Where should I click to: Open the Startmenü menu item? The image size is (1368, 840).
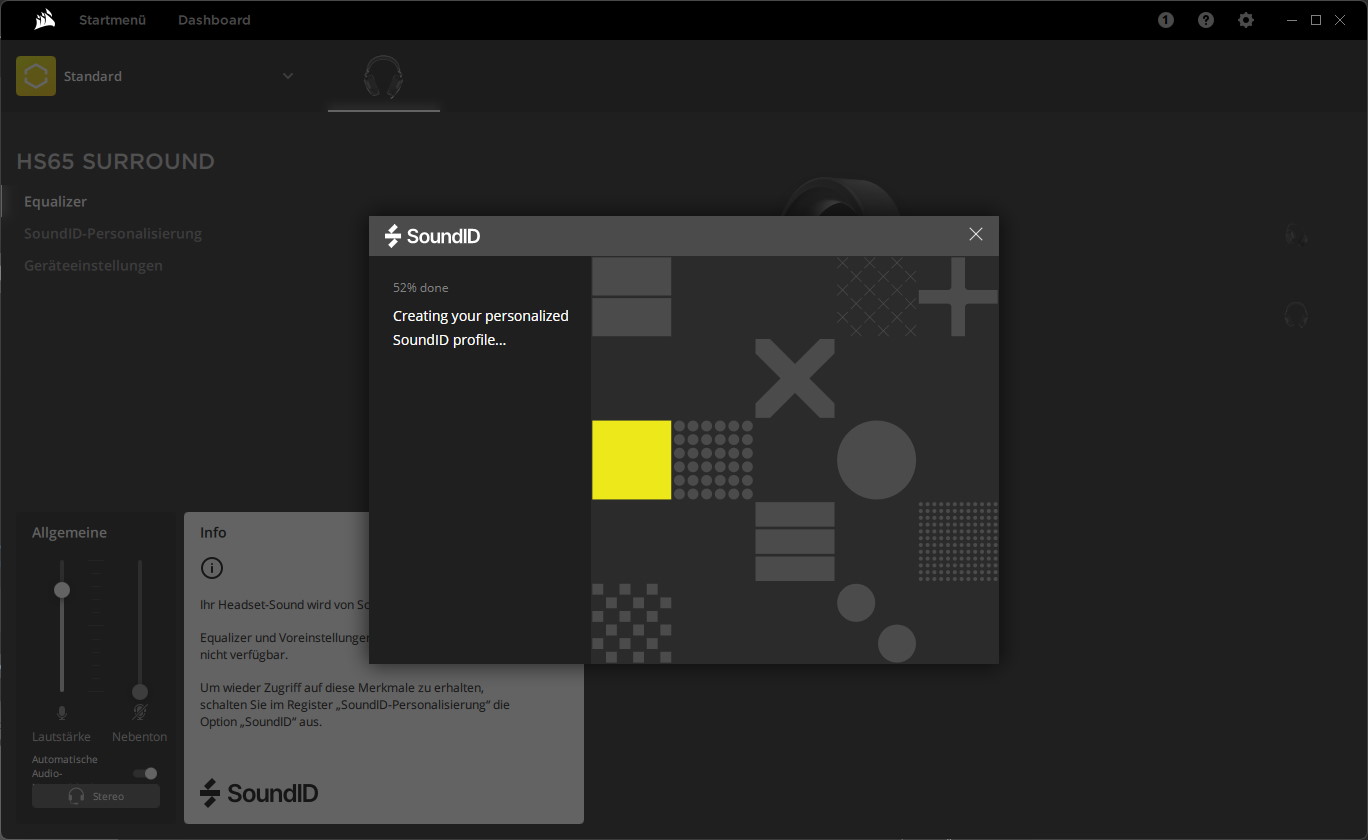point(112,20)
